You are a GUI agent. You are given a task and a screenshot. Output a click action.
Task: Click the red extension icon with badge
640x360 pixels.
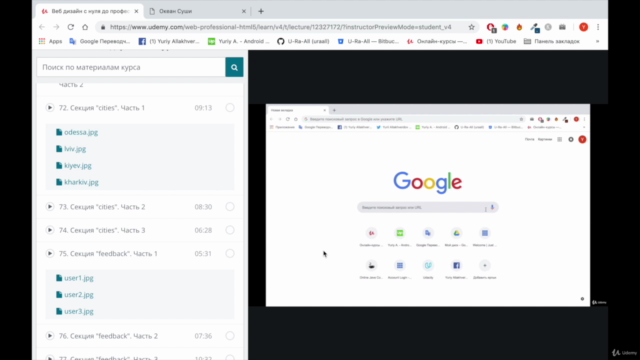pos(491,27)
